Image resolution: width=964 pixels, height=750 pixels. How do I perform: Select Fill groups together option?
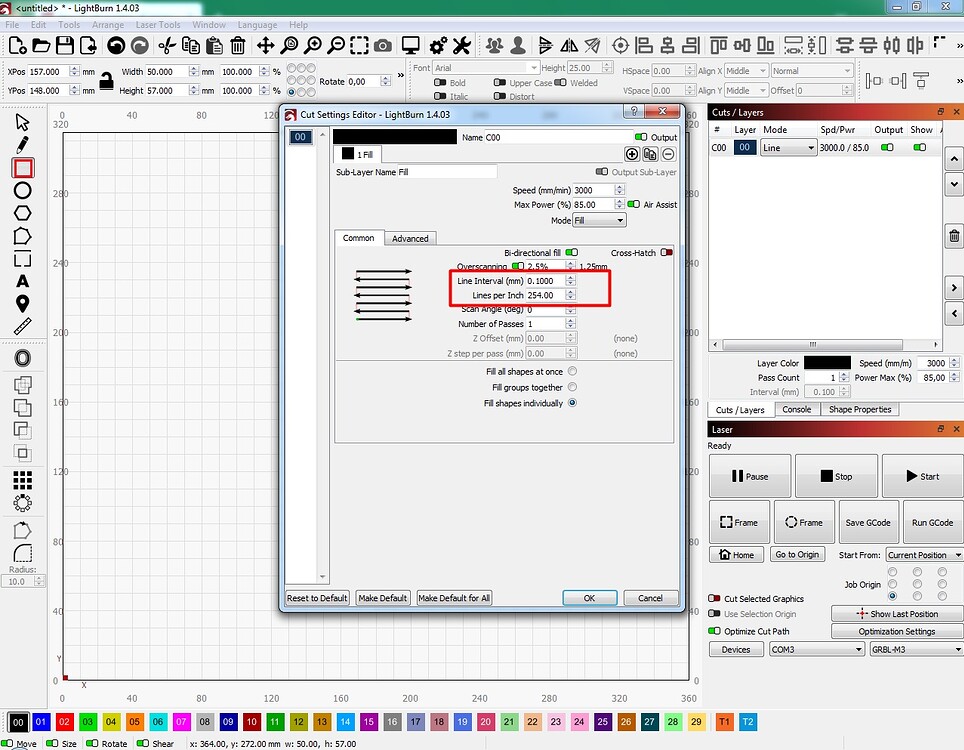572,387
